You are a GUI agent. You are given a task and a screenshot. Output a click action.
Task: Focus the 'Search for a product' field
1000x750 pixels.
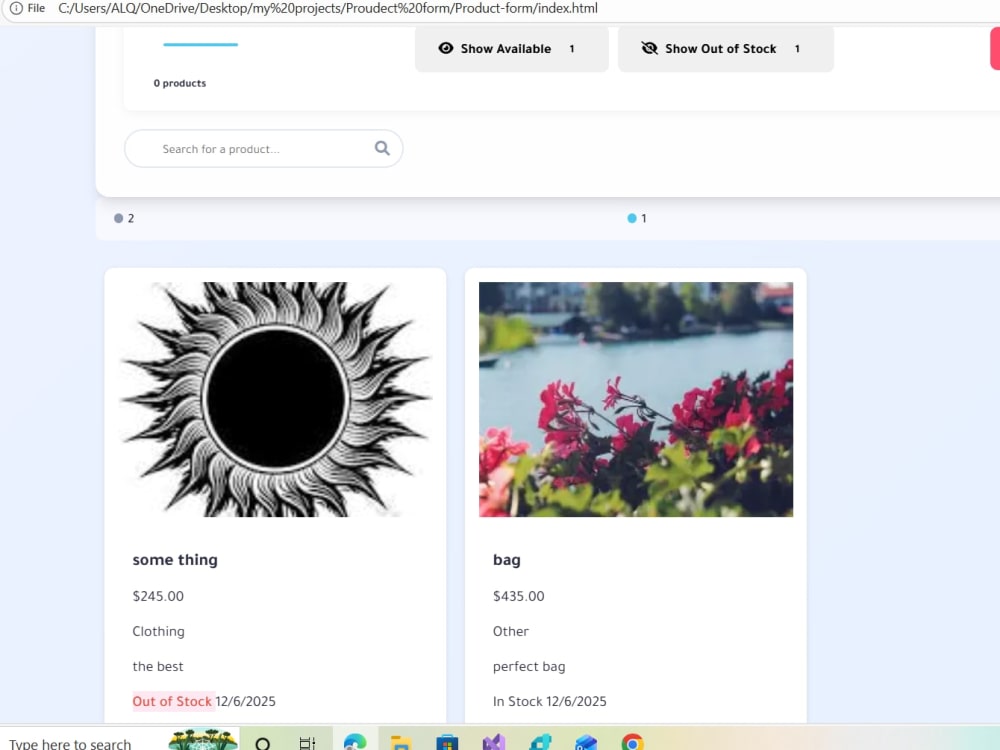(x=263, y=149)
